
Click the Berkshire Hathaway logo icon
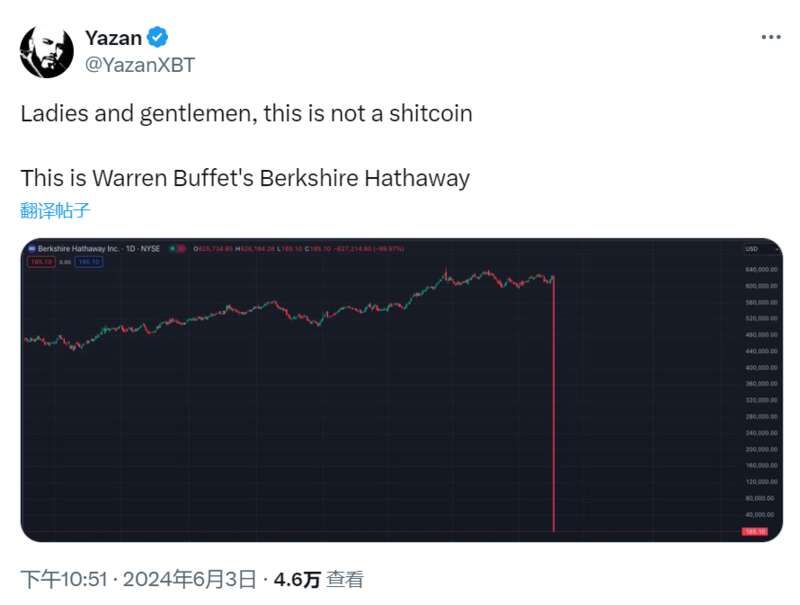click(33, 249)
